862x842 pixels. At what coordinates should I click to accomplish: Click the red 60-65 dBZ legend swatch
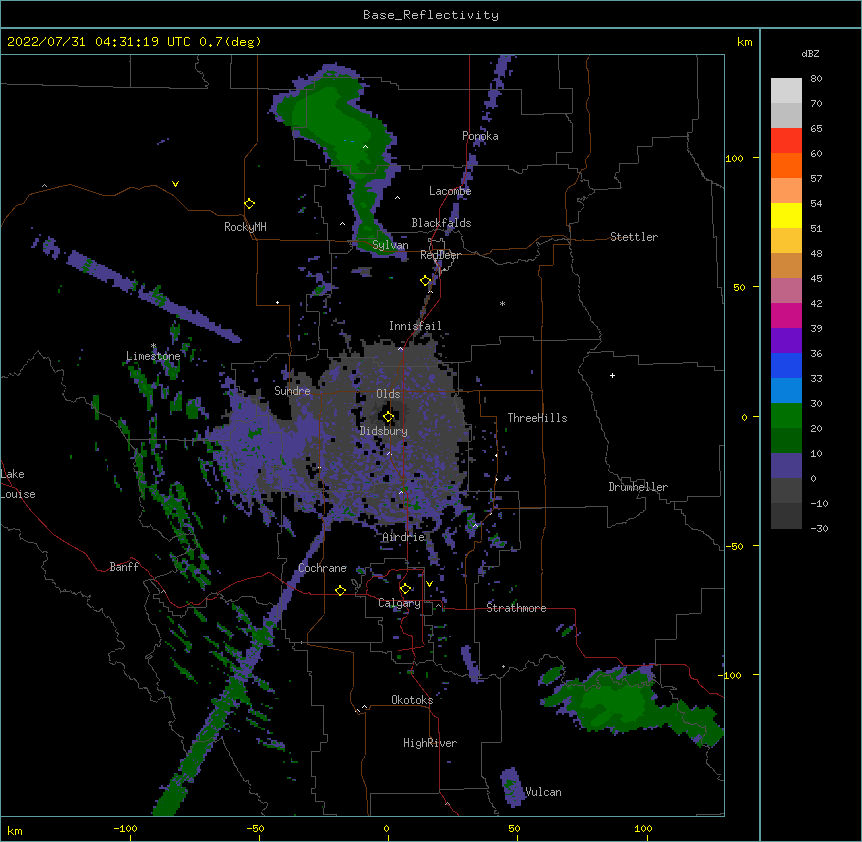[x=786, y=141]
